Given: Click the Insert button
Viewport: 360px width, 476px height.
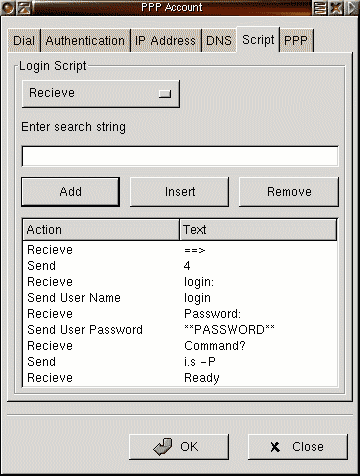Looking at the screenshot, I should [179, 192].
